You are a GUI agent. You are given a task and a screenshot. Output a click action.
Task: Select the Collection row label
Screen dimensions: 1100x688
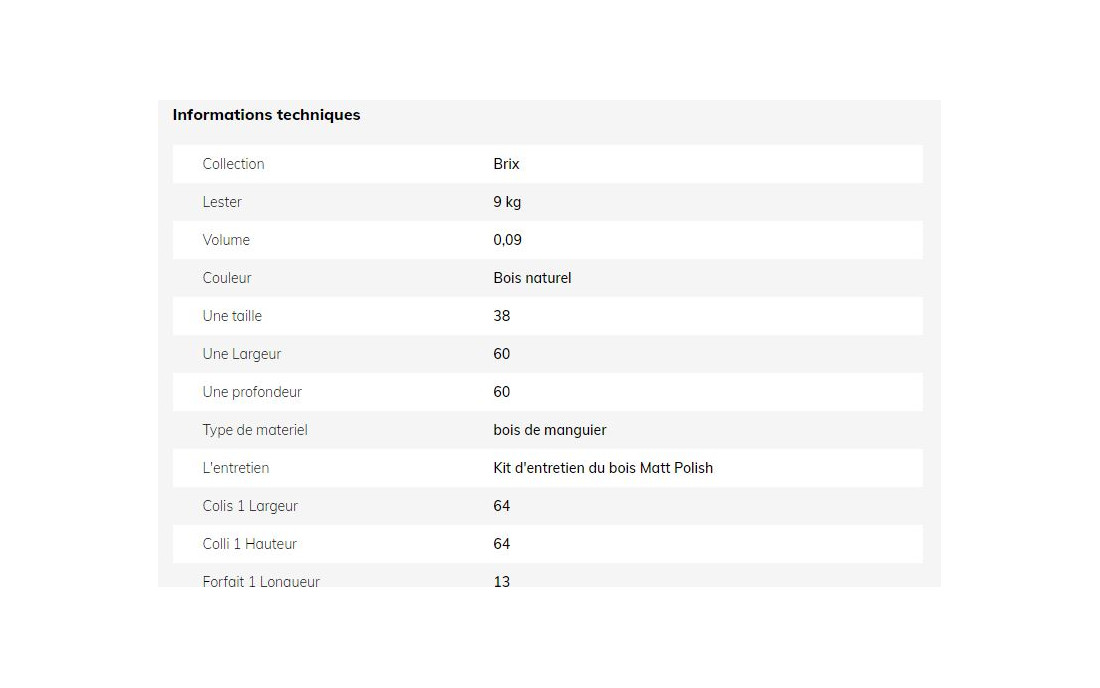click(234, 164)
